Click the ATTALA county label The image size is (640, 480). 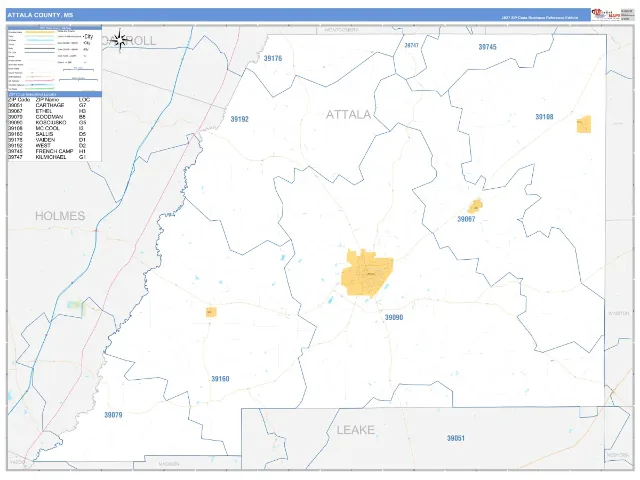[348, 115]
